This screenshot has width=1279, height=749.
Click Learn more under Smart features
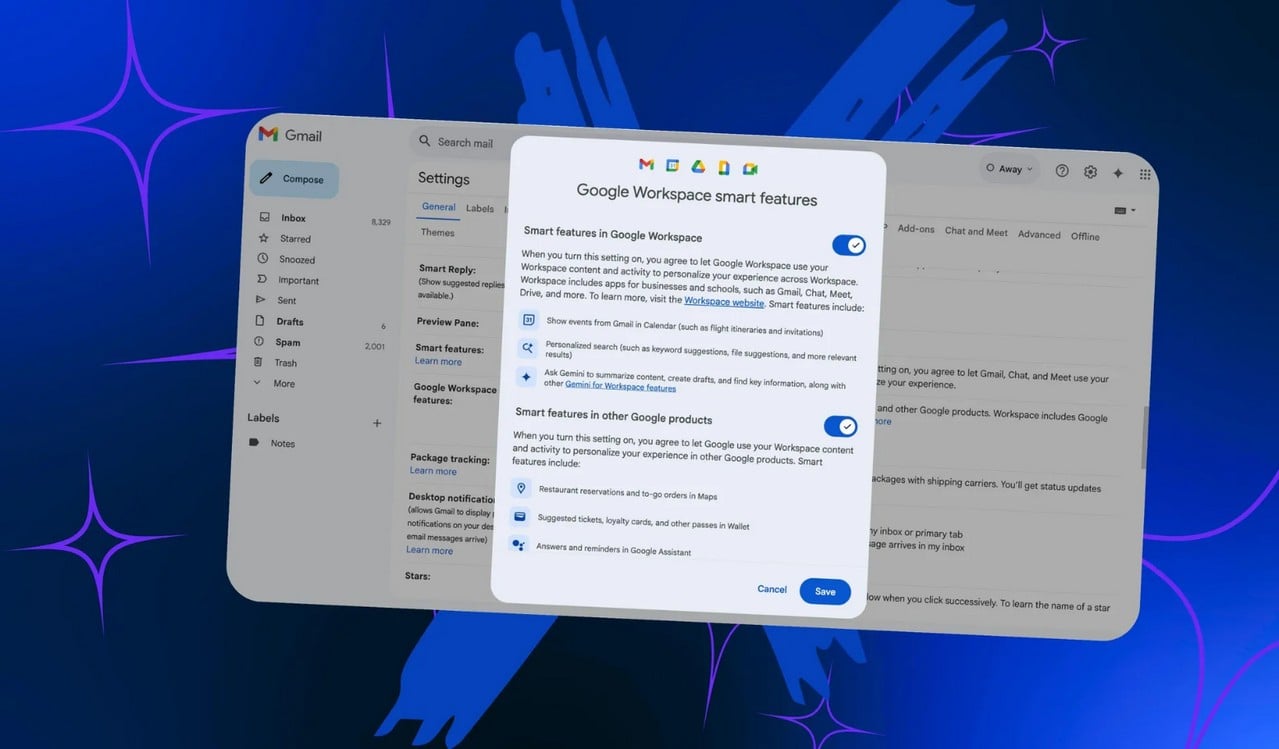[438, 362]
